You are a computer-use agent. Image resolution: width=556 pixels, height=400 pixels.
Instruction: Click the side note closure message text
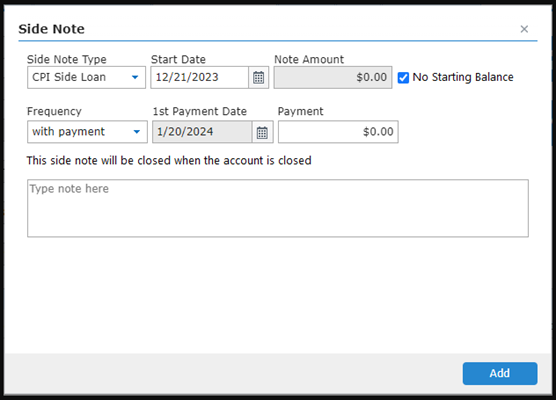[x=169, y=161]
